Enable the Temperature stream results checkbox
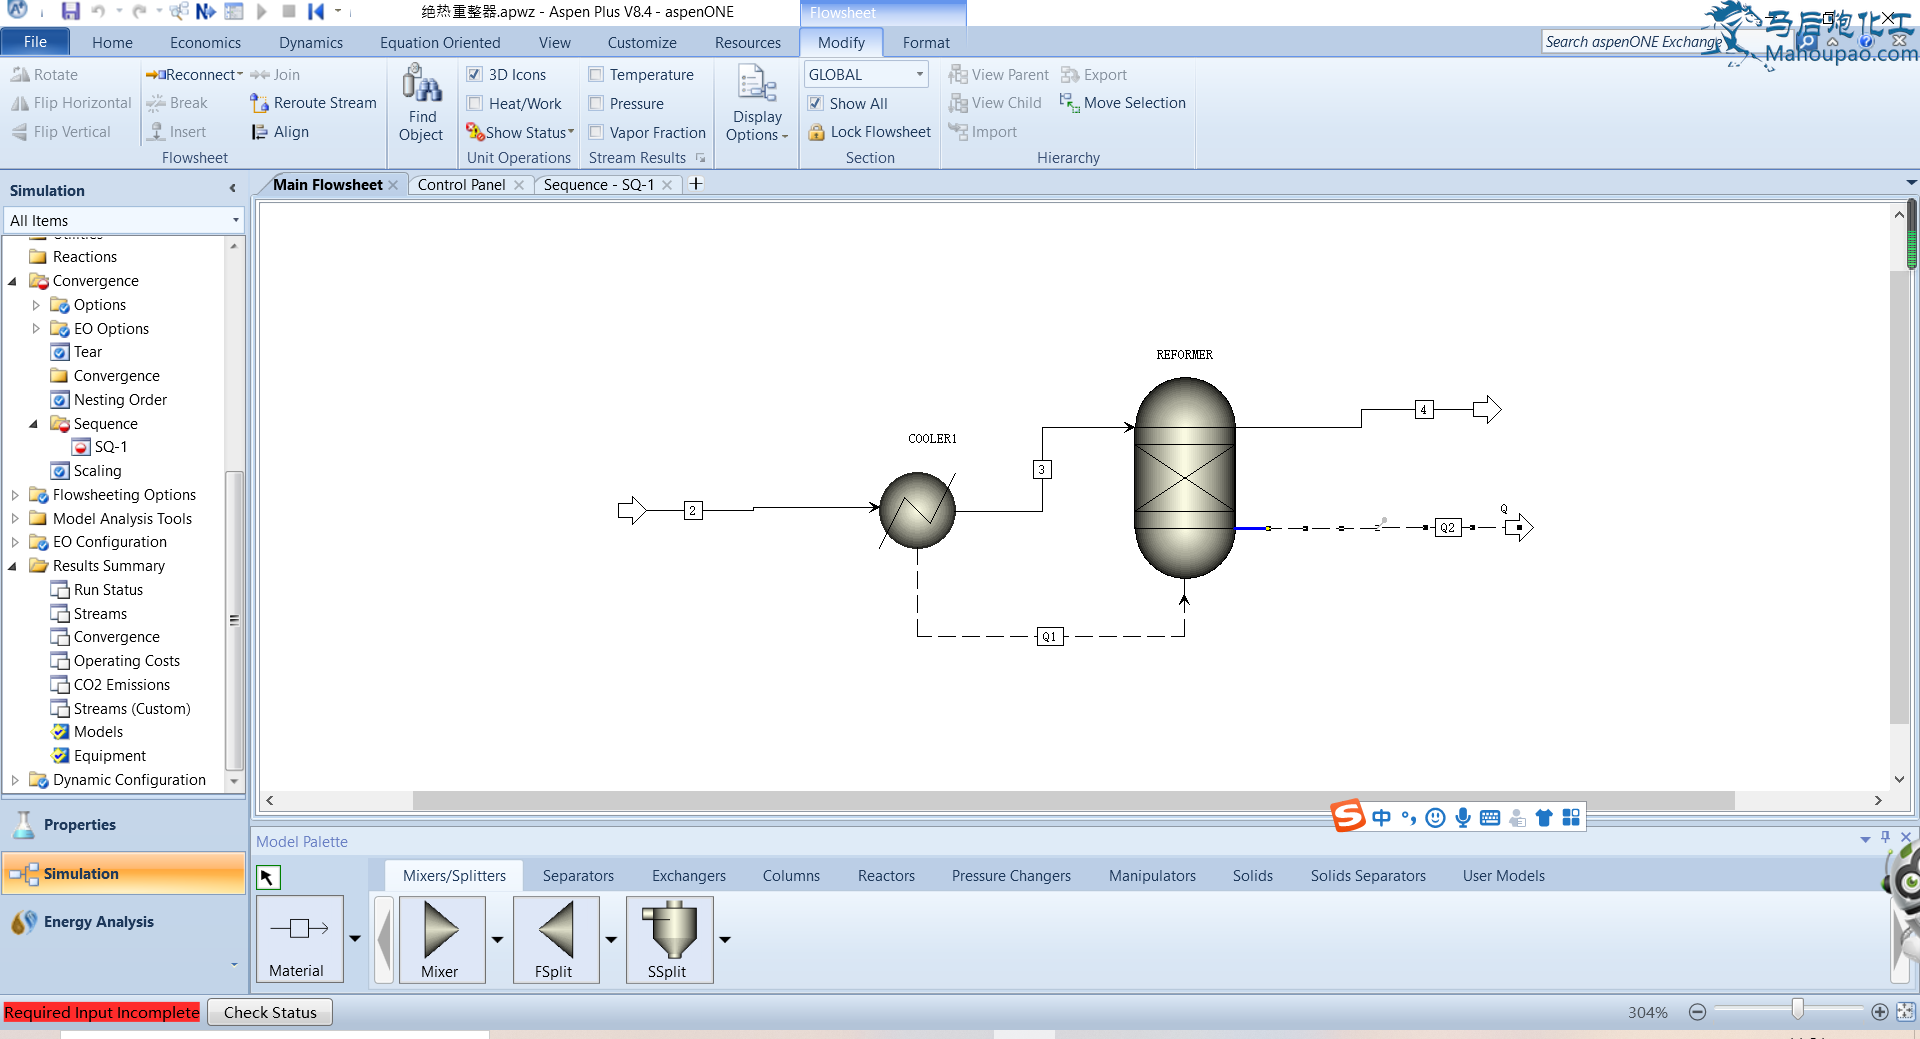The width and height of the screenshot is (1920, 1039). (x=596, y=75)
